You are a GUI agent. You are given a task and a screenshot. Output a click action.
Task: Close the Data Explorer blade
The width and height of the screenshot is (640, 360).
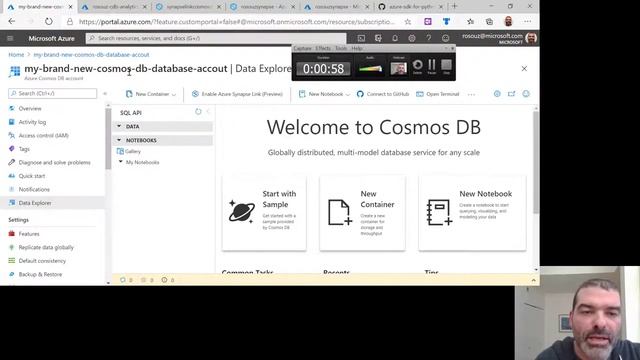[x=524, y=69]
